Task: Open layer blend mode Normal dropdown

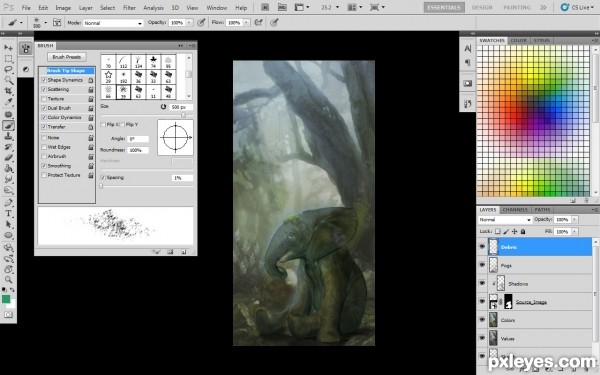Action: coord(505,220)
